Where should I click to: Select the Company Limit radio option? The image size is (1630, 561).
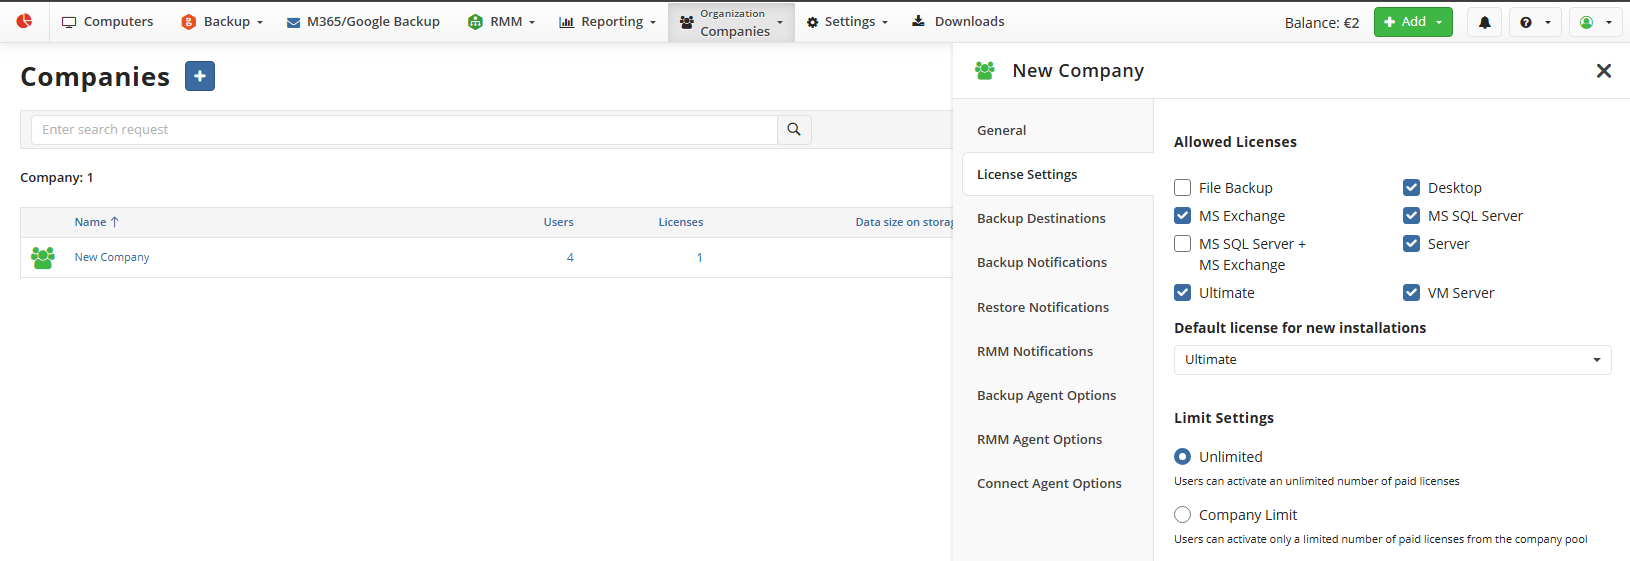click(x=1182, y=515)
